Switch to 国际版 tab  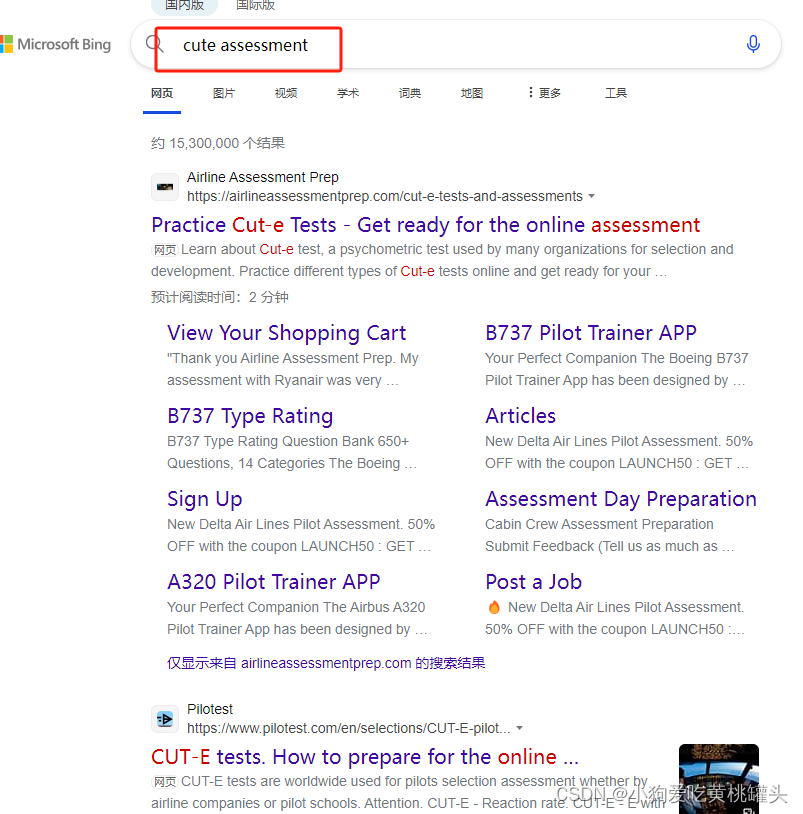coord(255,6)
